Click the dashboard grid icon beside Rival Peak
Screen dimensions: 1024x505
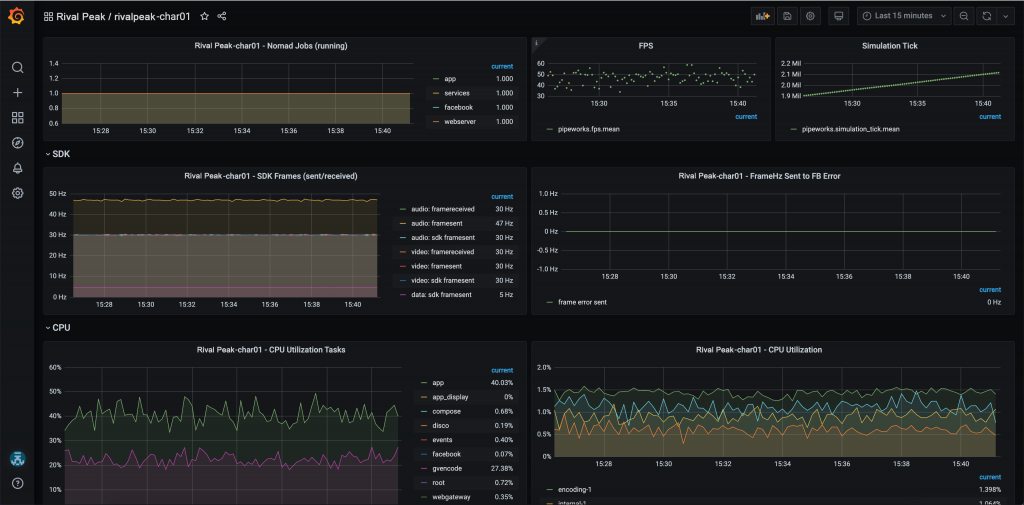click(x=49, y=16)
